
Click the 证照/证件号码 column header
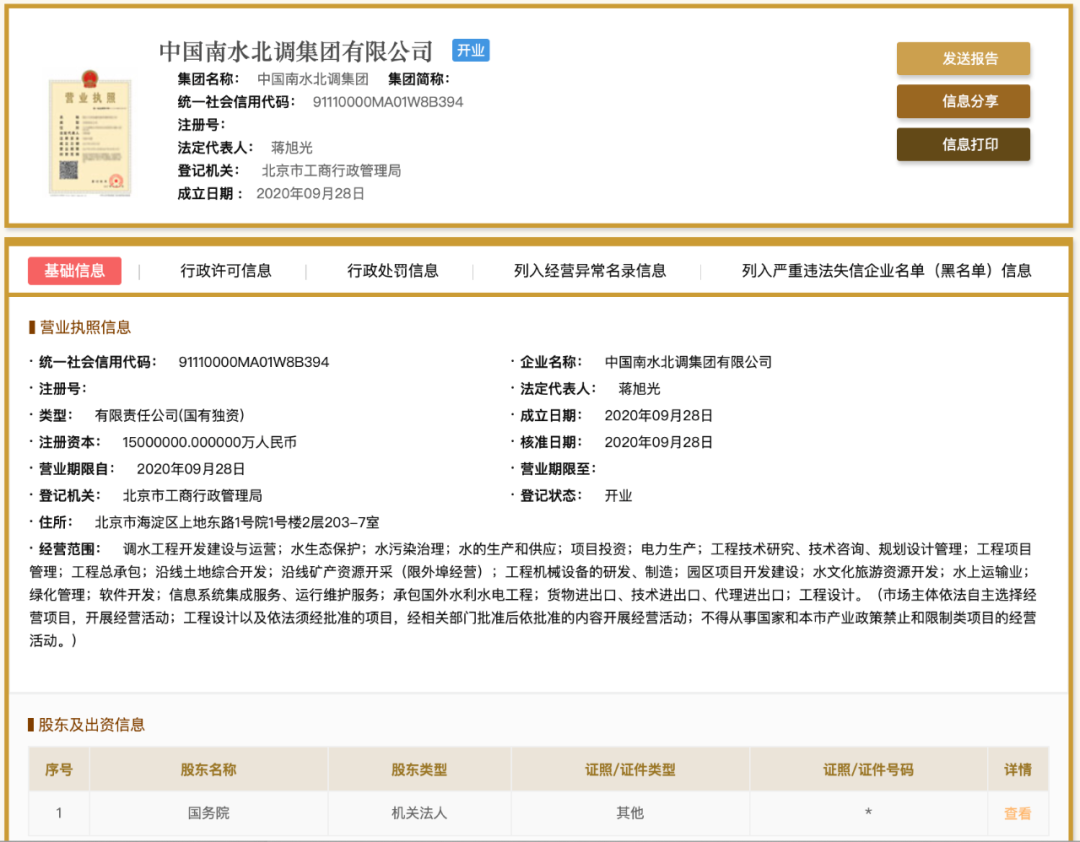tap(868, 770)
